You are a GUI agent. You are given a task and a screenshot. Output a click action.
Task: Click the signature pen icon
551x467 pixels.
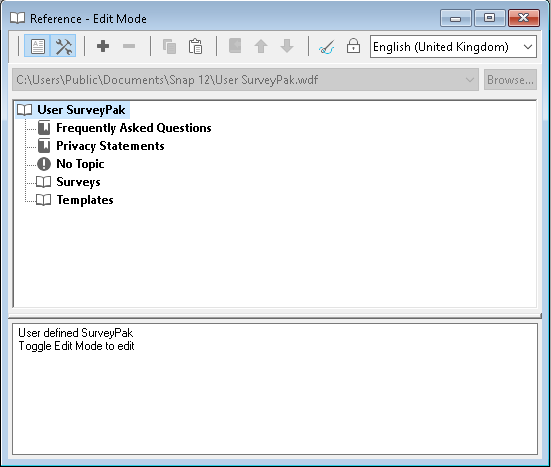point(327,46)
